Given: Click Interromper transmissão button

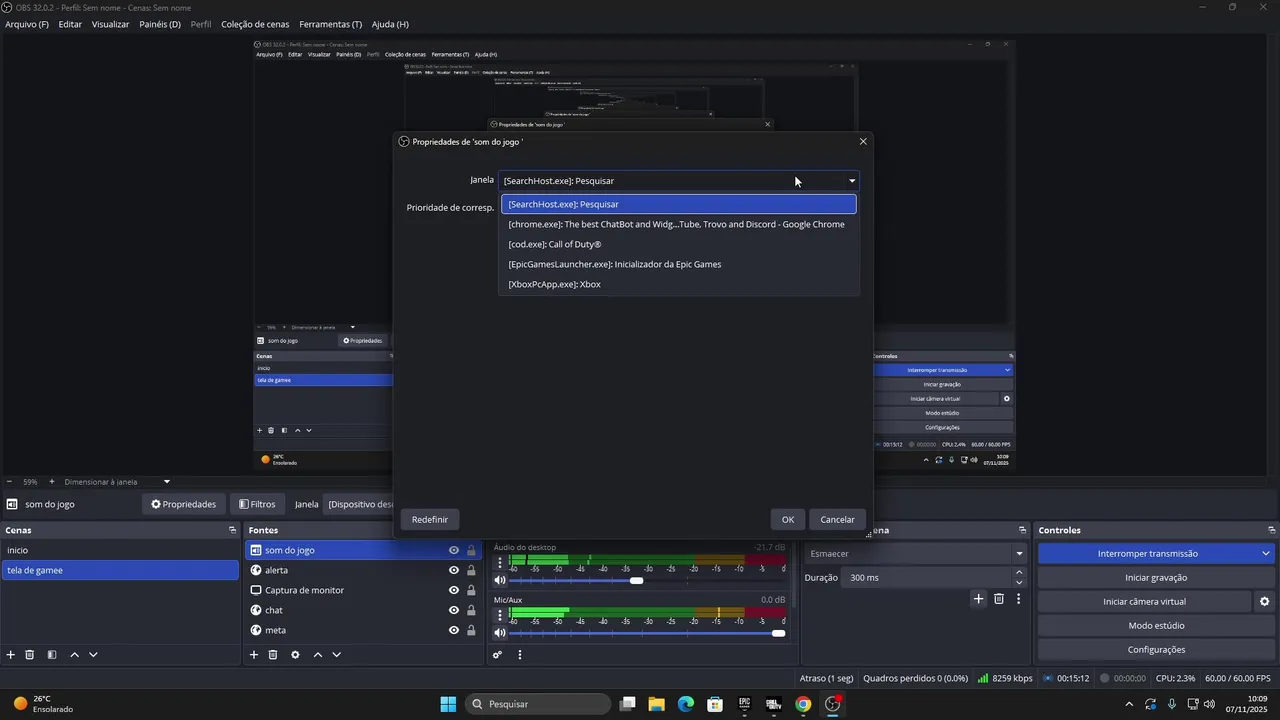Looking at the screenshot, I should coord(1148,553).
